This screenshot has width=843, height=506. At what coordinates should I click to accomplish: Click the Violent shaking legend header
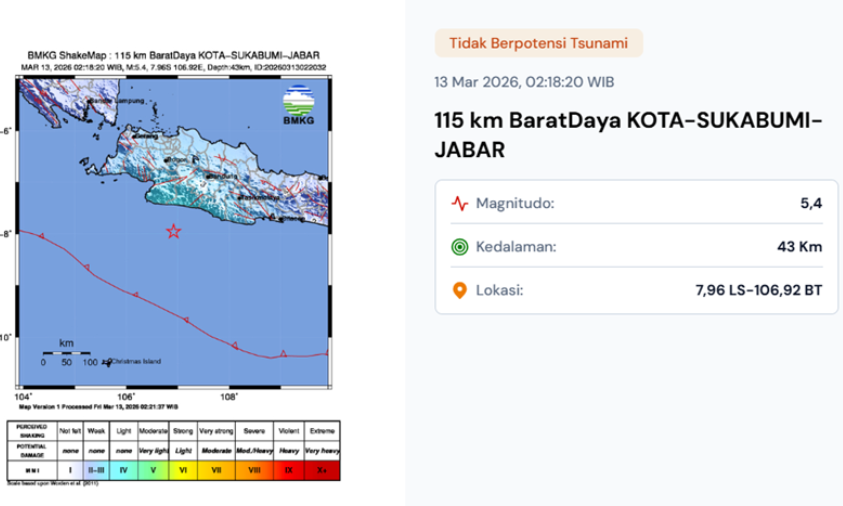pos(289,431)
